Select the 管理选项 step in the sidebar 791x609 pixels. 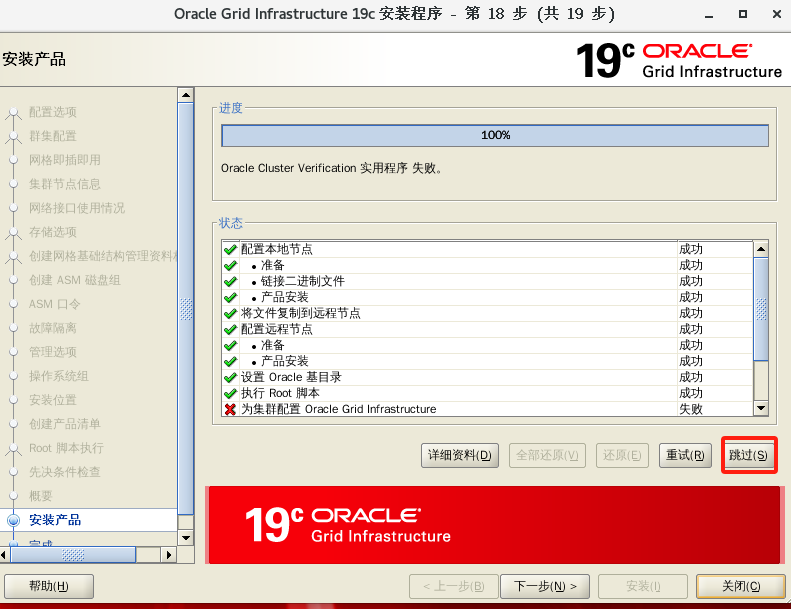click(52, 352)
